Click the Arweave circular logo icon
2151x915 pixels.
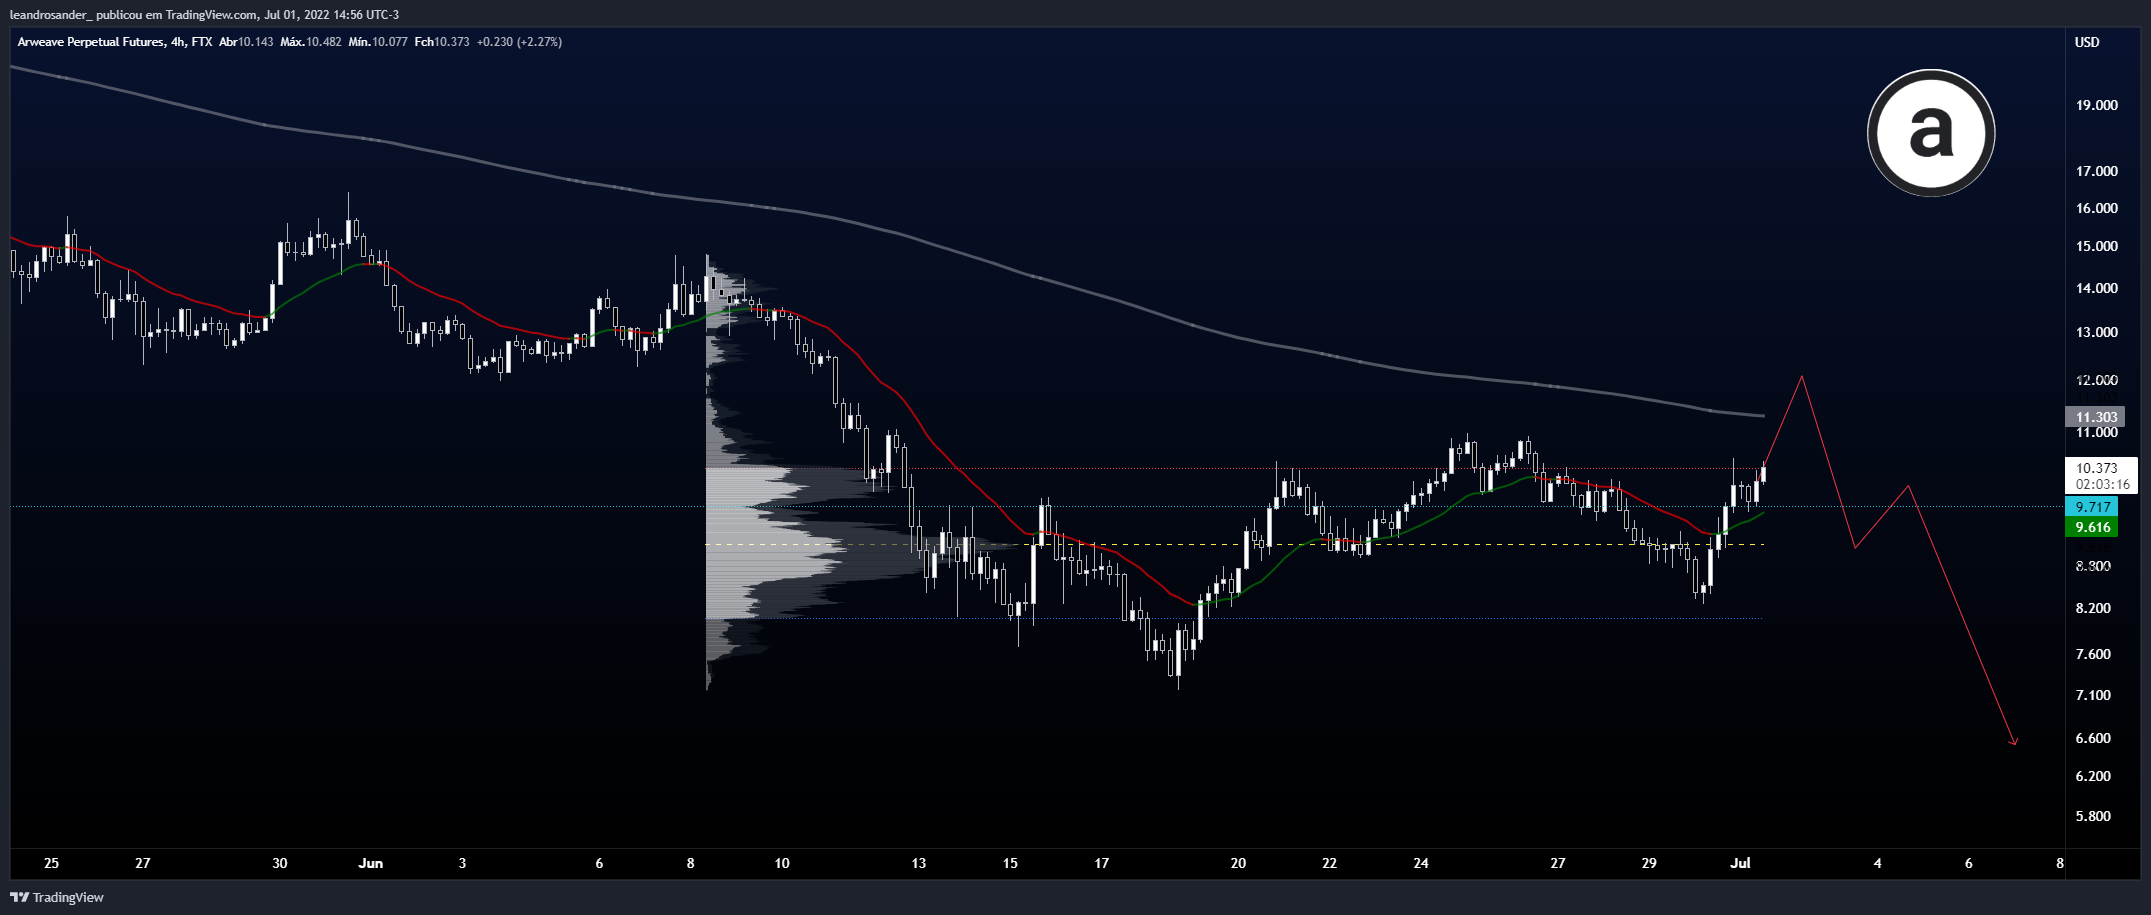[1931, 133]
